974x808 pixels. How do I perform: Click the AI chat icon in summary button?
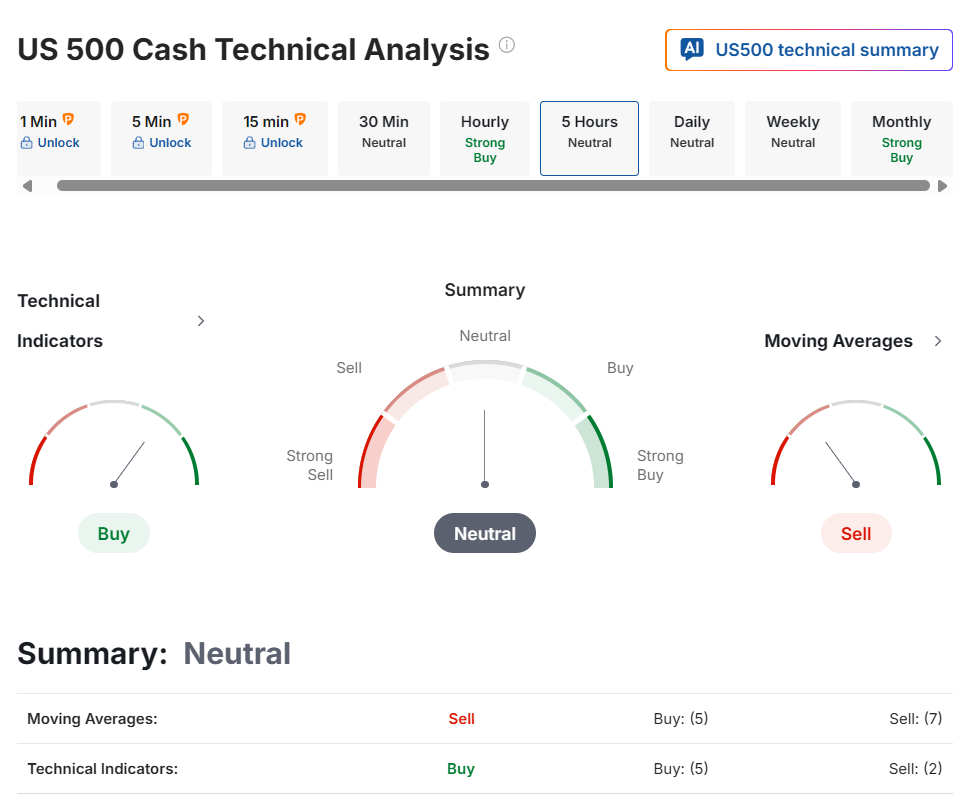(x=691, y=50)
